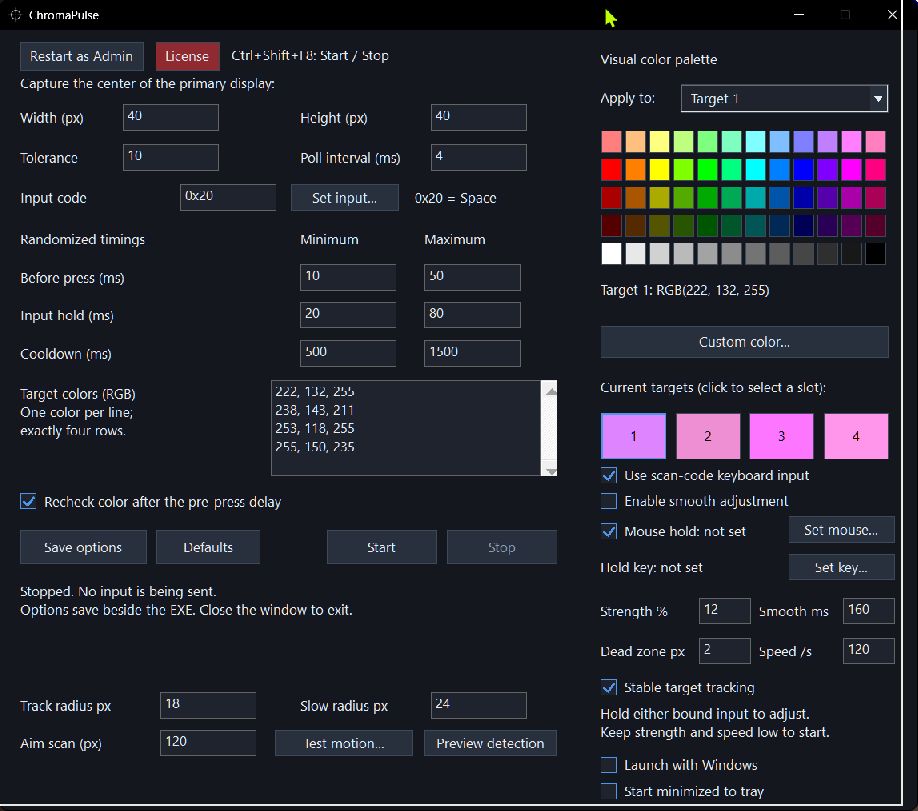
Task: Save current settings with Save options
Action: point(83,547)
